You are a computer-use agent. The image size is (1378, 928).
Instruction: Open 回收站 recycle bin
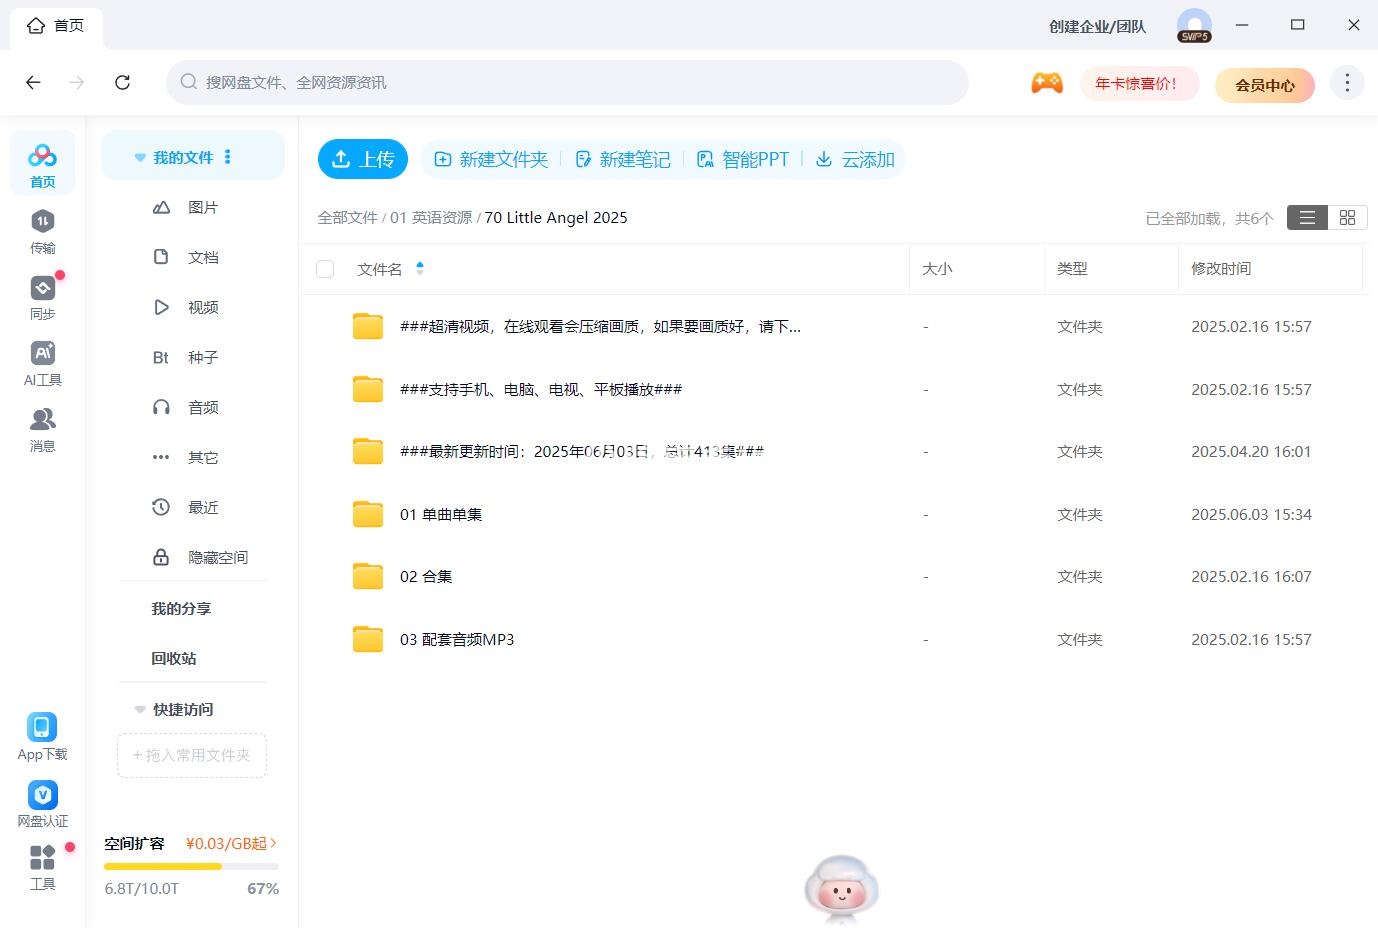pyautogui.click(x=174, y=658)
